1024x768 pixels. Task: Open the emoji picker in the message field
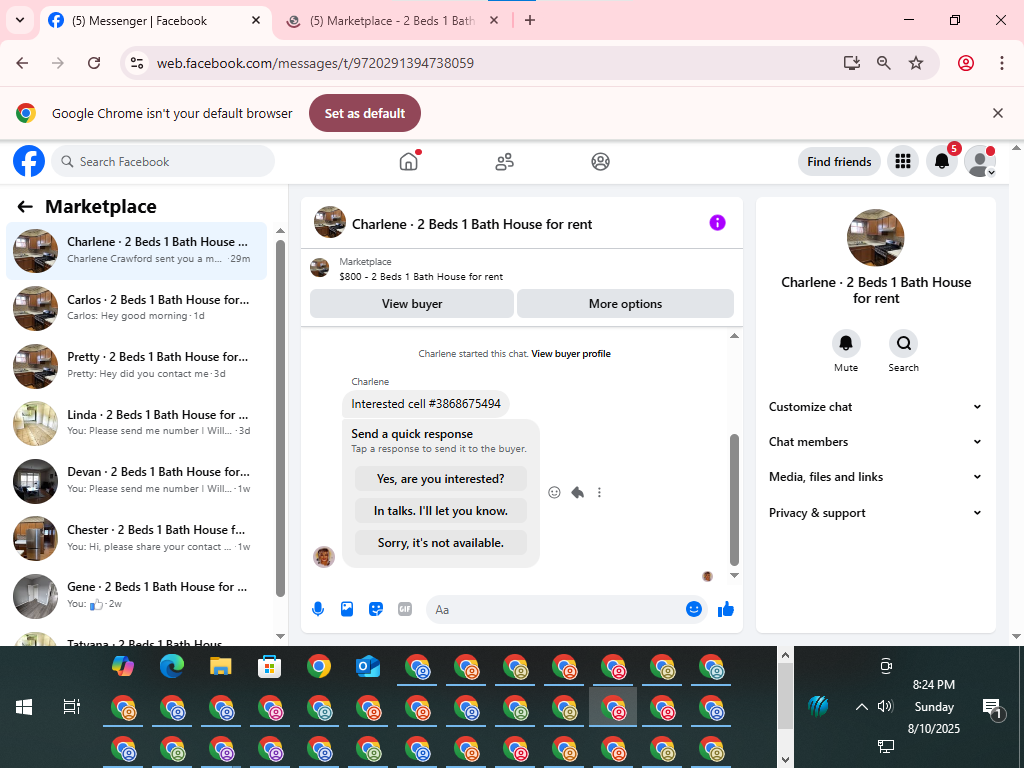coord(694,609)
